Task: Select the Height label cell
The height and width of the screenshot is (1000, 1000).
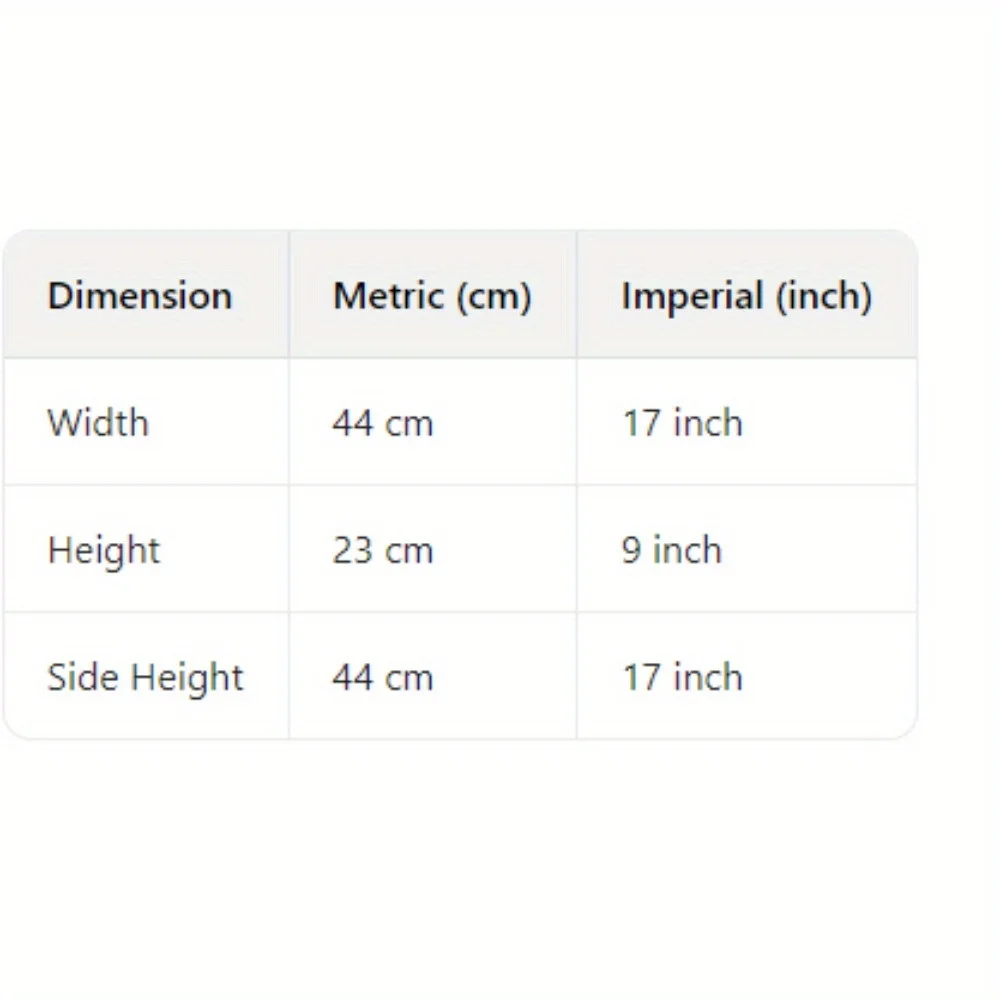Action: (x=103, y=550)
